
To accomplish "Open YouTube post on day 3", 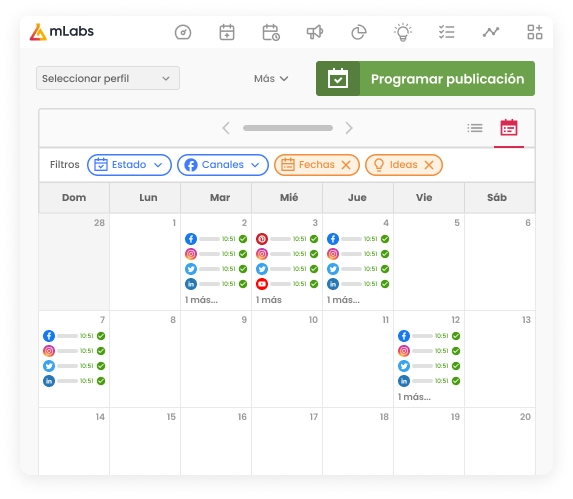I will pos(287,284).
